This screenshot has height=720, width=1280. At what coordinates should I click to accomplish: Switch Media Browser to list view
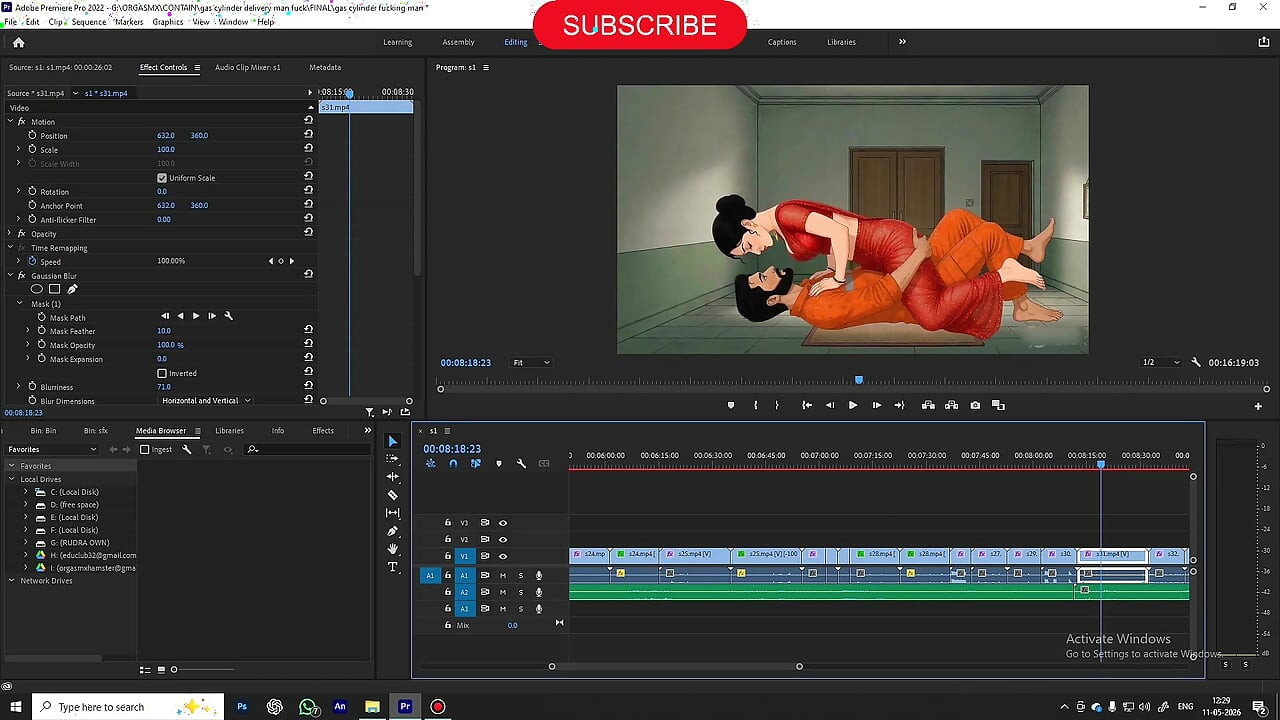(x=145, y=670)
